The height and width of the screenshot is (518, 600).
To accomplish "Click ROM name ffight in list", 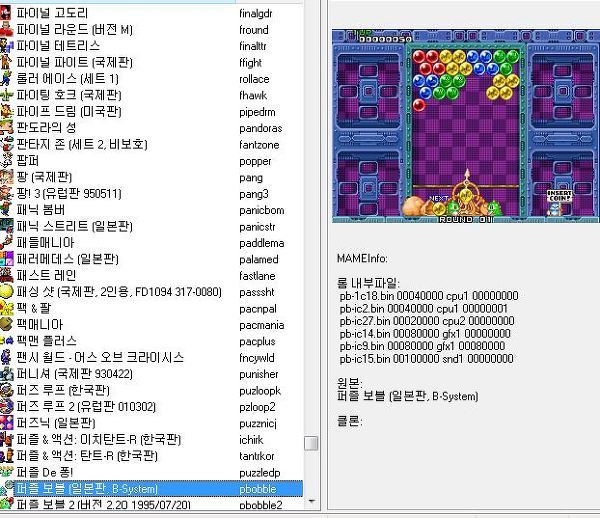I will pyautogui.click(x=250, y=62).
